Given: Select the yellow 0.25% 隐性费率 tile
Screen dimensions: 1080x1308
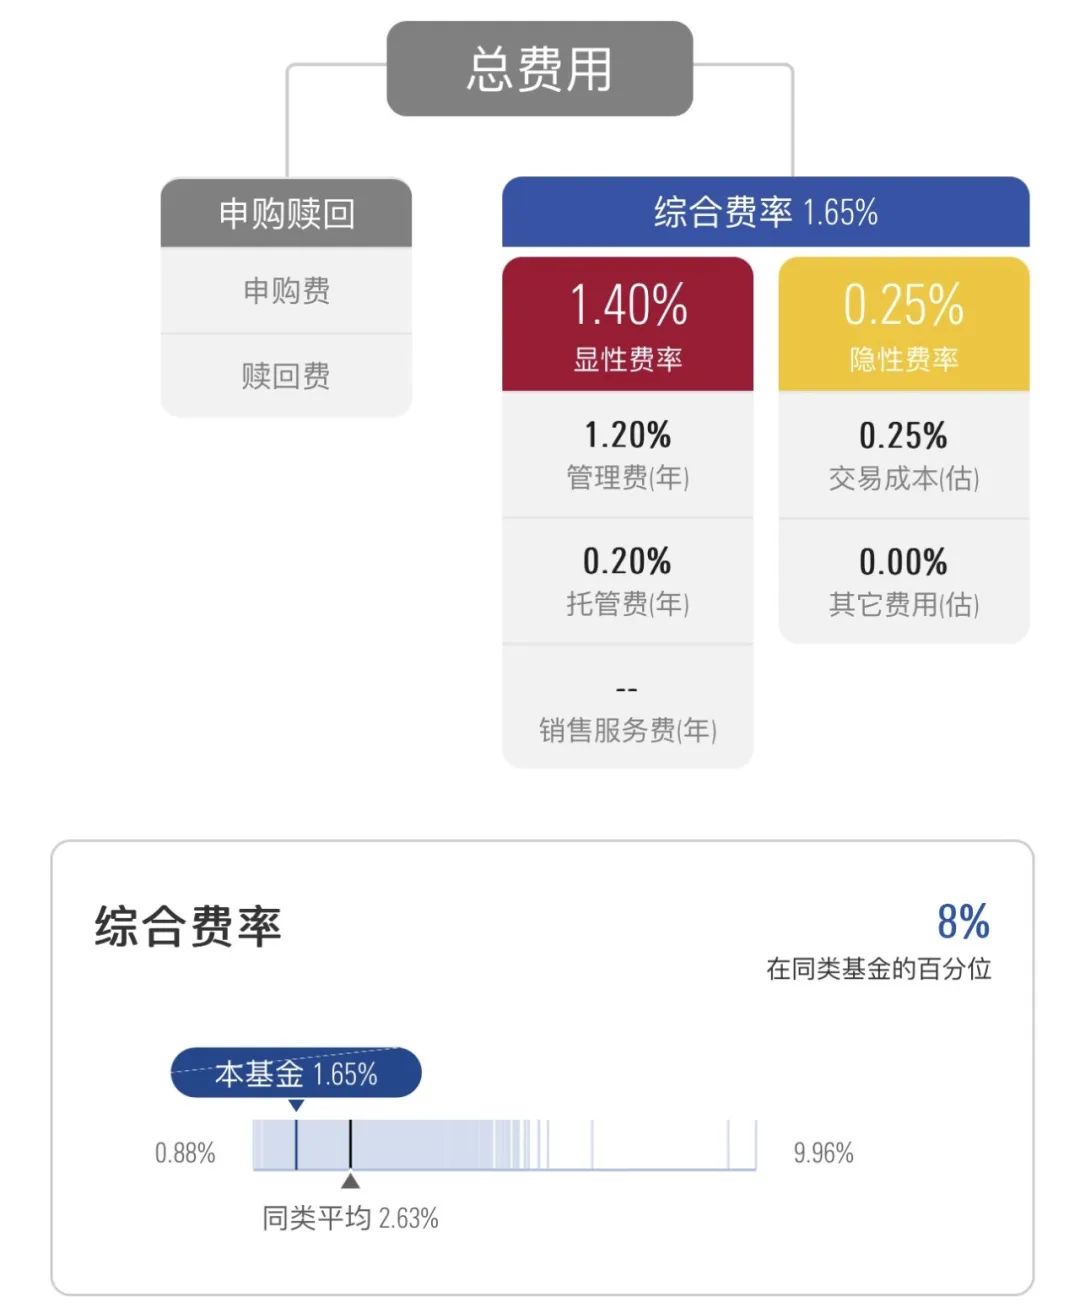Looking at the screenshot, I should (x=904, y=324).
